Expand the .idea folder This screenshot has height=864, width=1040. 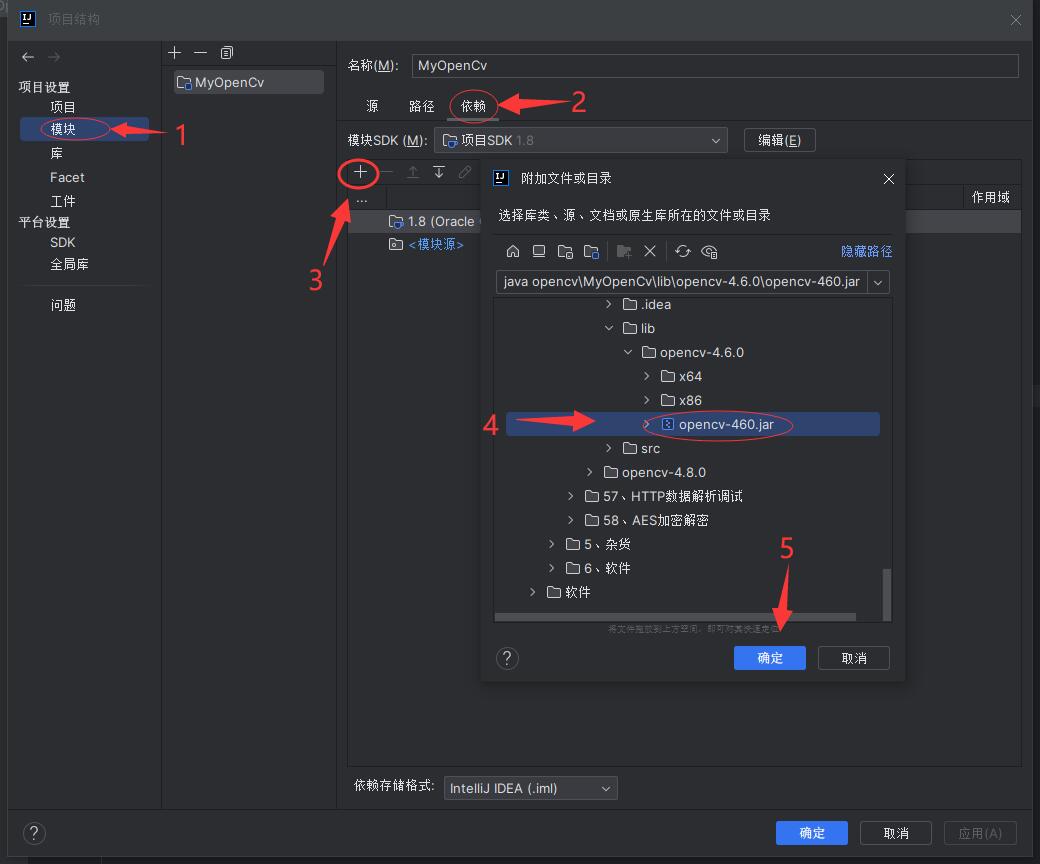click(x=609, y=304)
